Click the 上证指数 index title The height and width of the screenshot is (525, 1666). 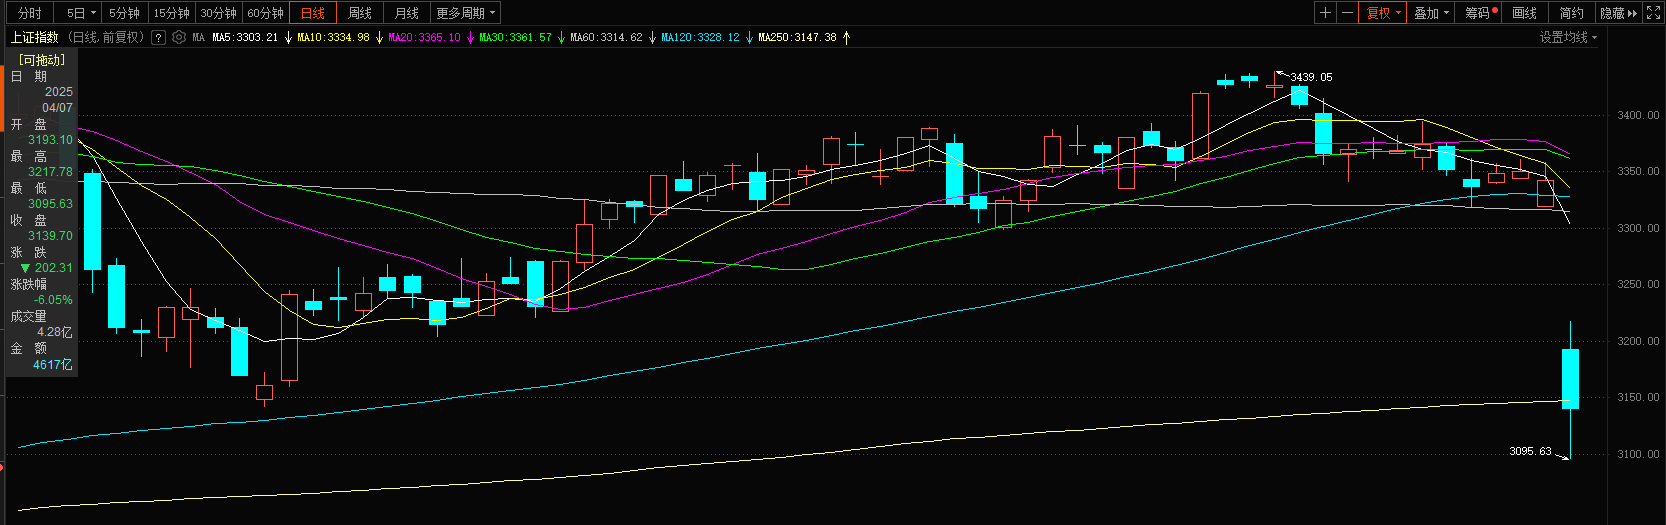click(x=35, y=37)
